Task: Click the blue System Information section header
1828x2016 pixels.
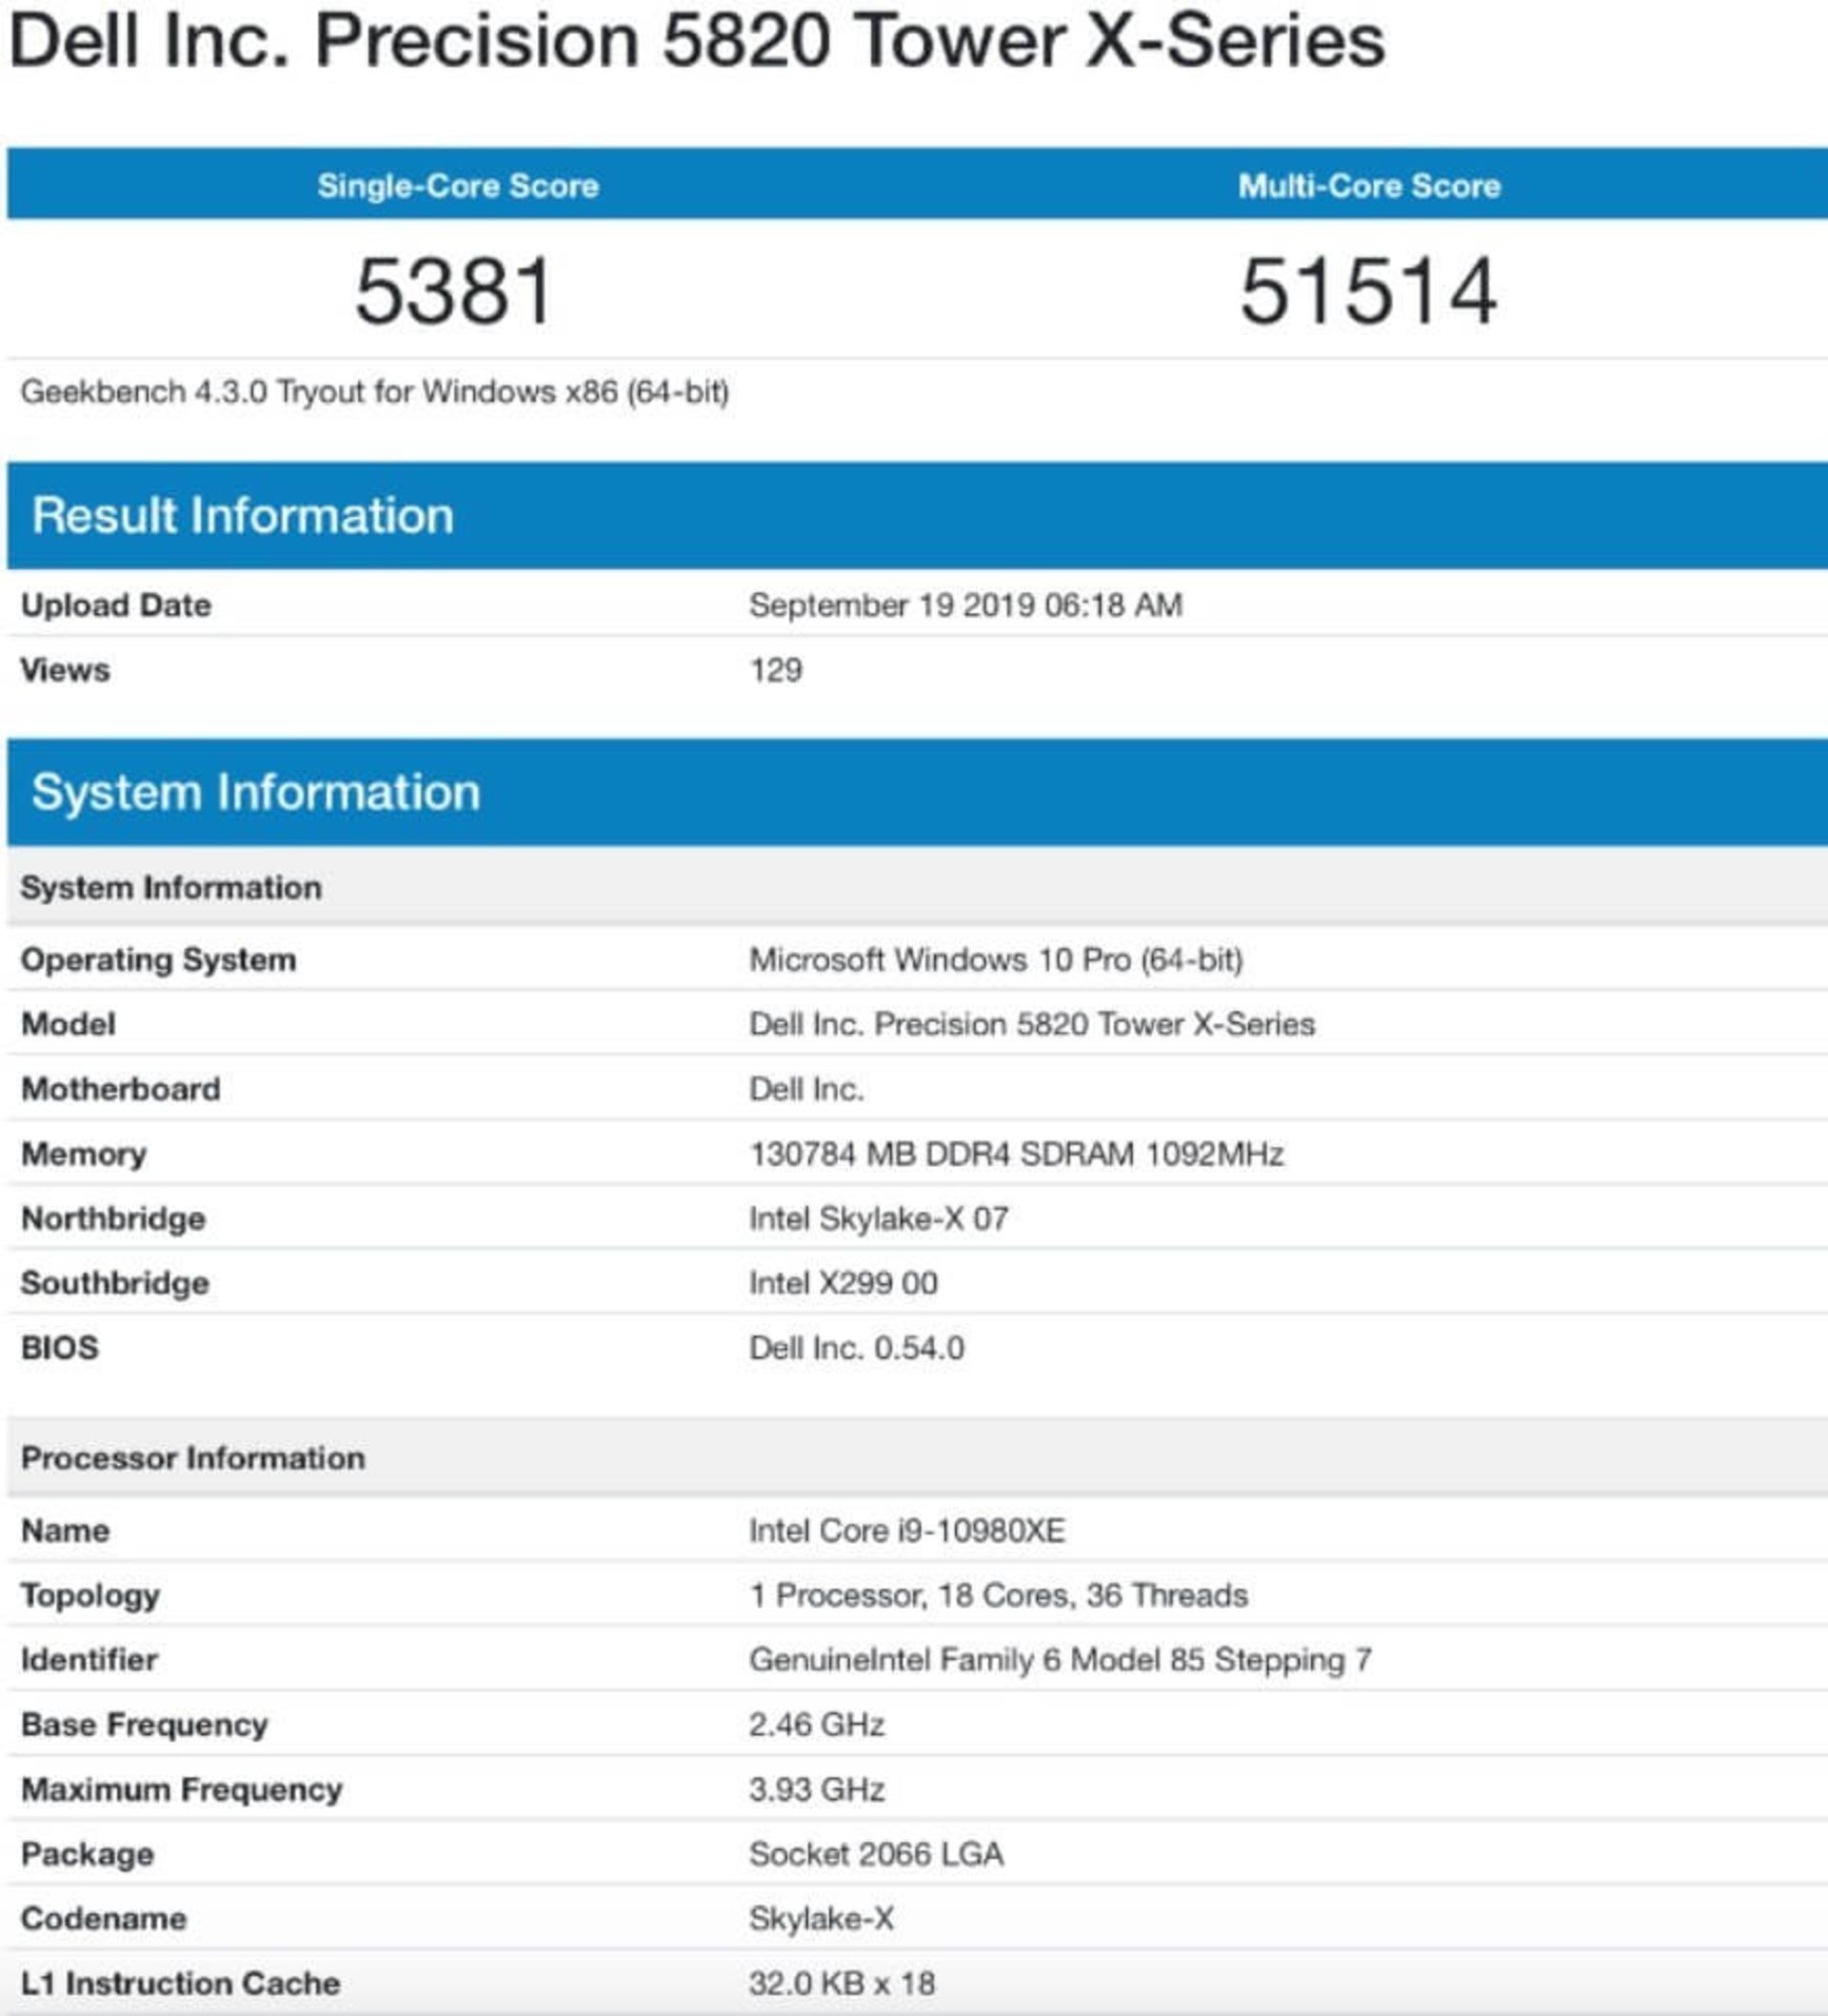Action: (x=917, y=793)
